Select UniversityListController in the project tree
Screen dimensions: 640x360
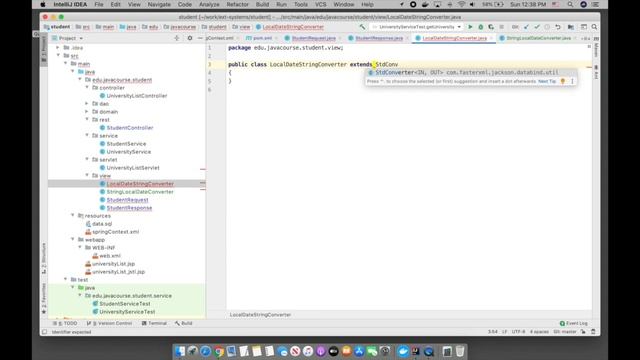click(137, 96)
